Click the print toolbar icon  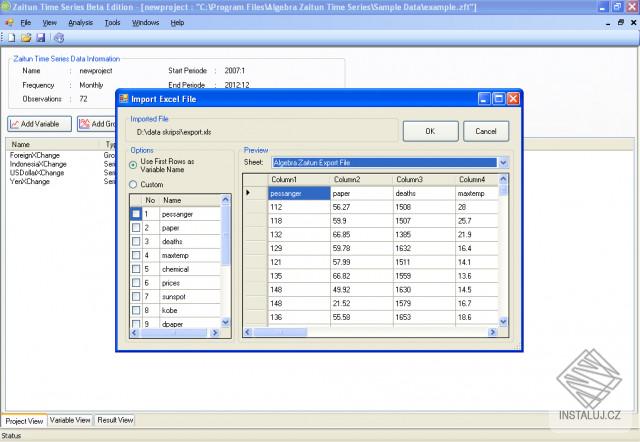(x=59, y=38)
